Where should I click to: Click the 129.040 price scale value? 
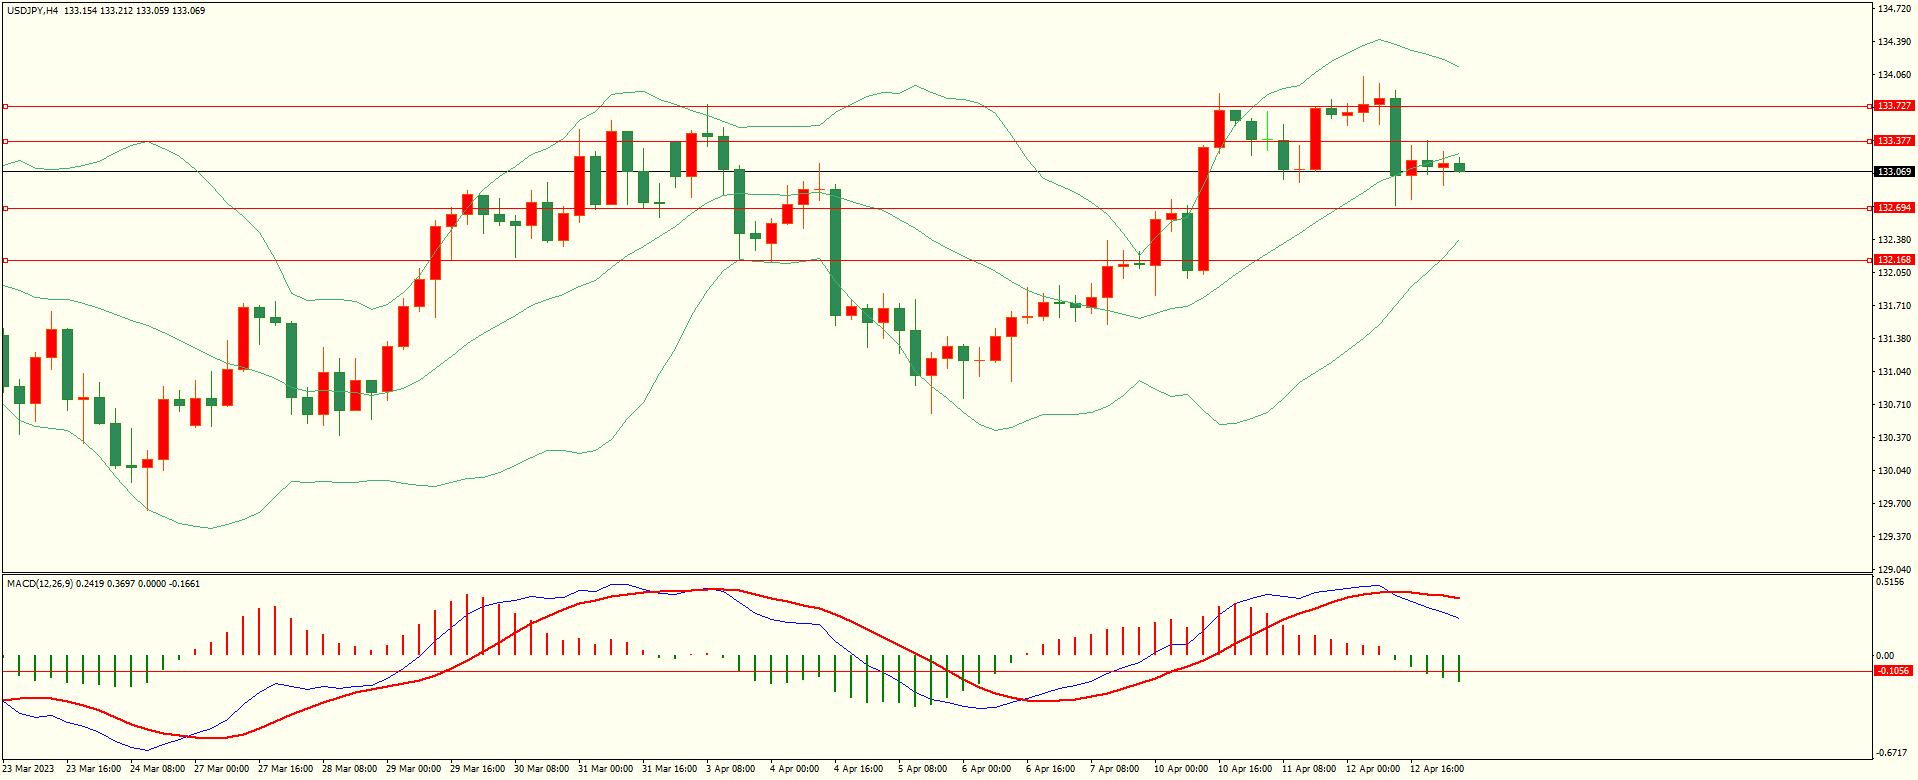tap(1894, 570)
